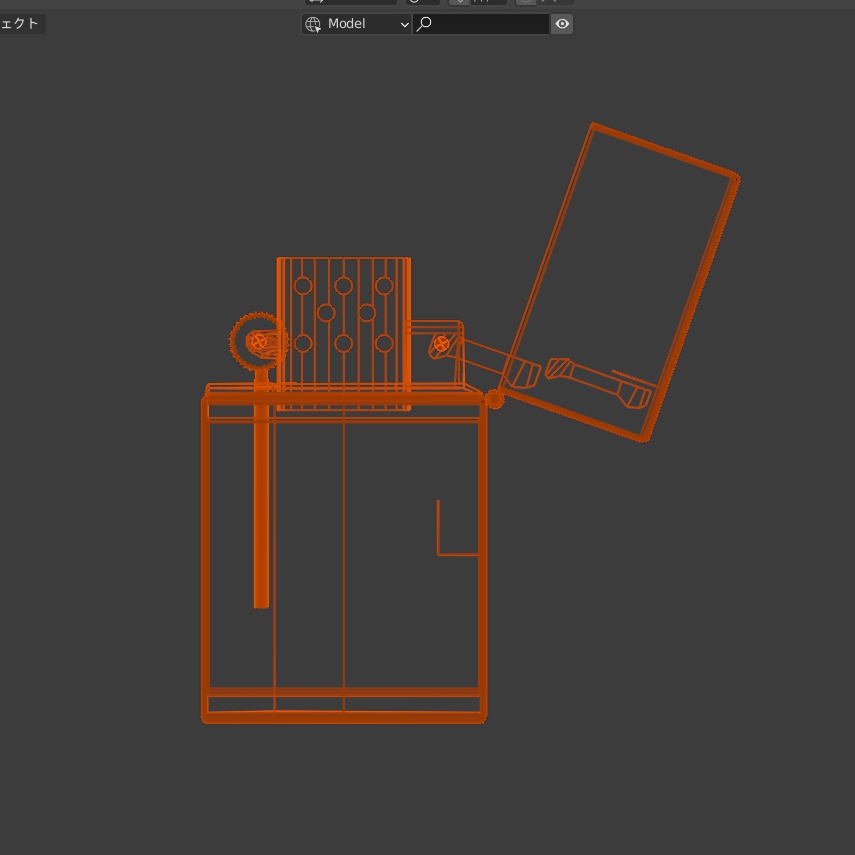Click the hinge pin joining lid and case

pos(494,399)
